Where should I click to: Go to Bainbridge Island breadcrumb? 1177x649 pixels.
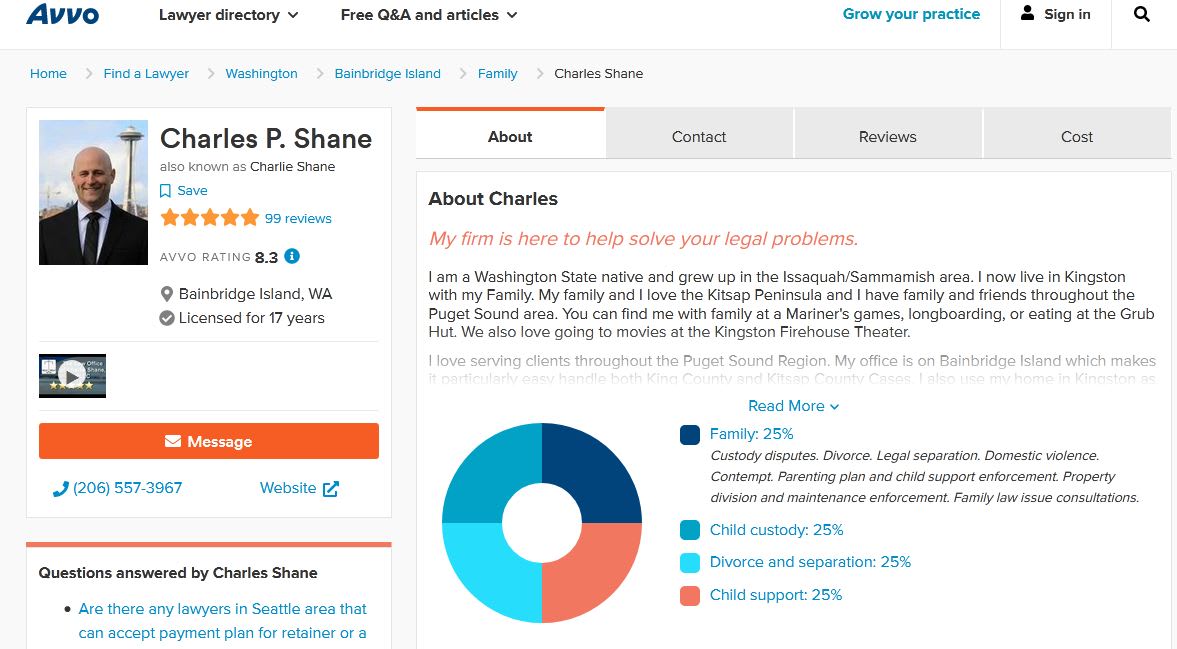pyautogui.click(x=387, y=73)
